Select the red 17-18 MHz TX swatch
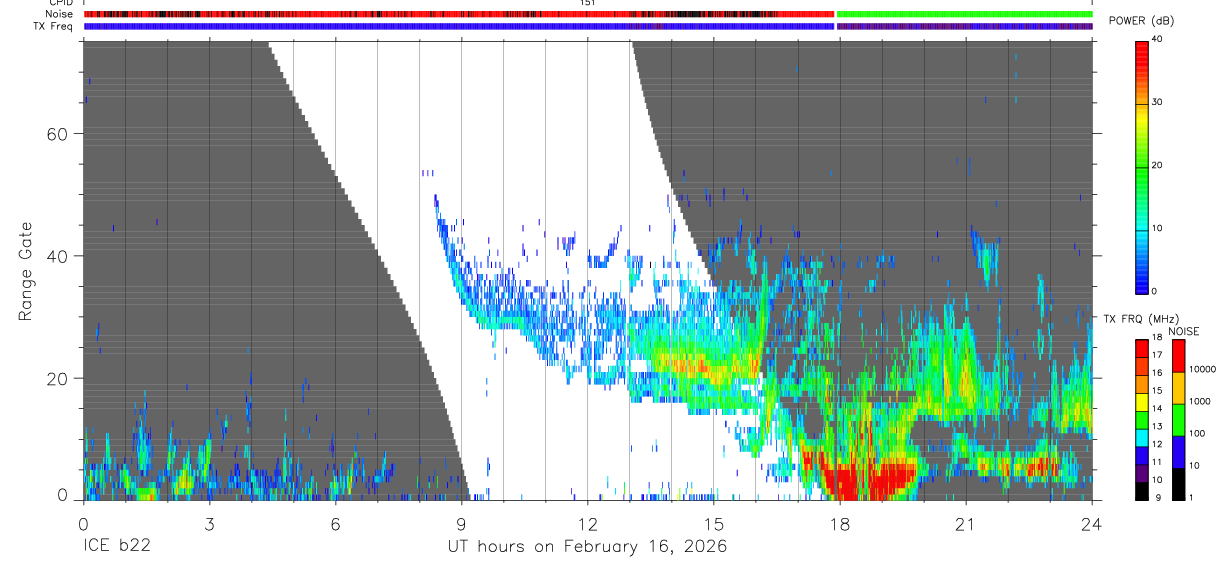Viewport: 1228px width, 567px height. click(x=1141, y=349)
